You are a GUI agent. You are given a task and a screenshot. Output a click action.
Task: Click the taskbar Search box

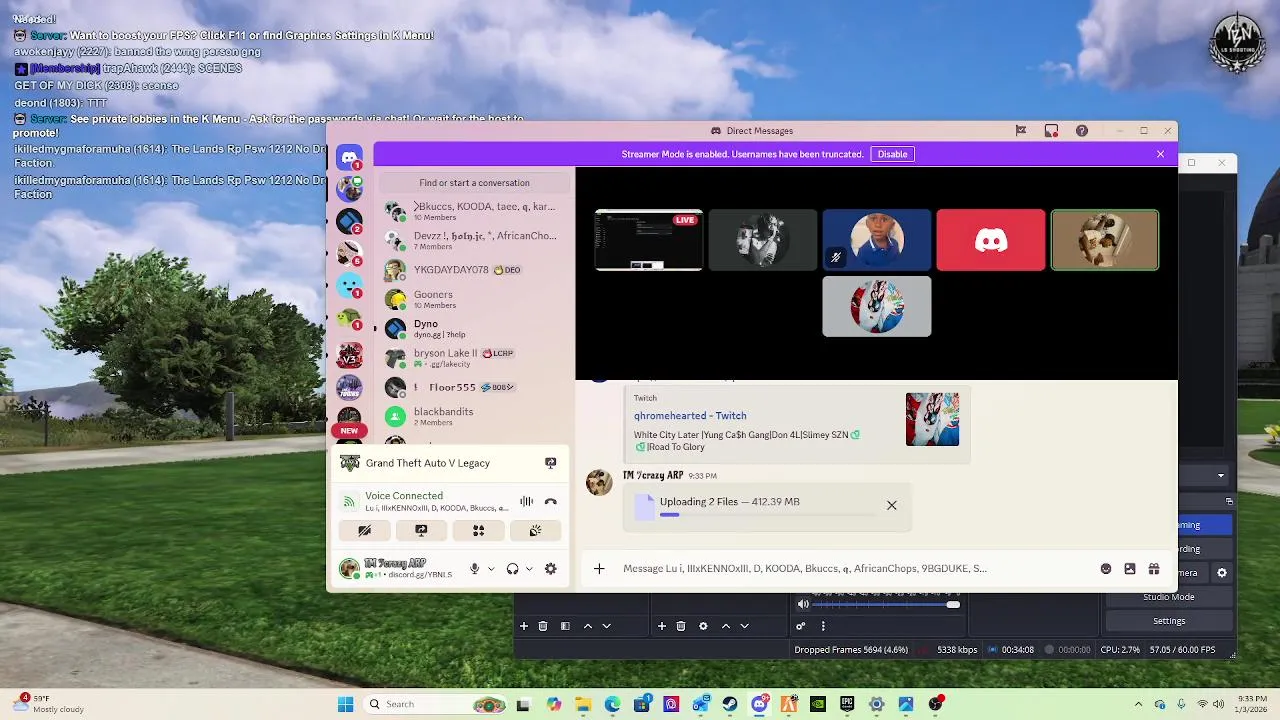[434, 704]
